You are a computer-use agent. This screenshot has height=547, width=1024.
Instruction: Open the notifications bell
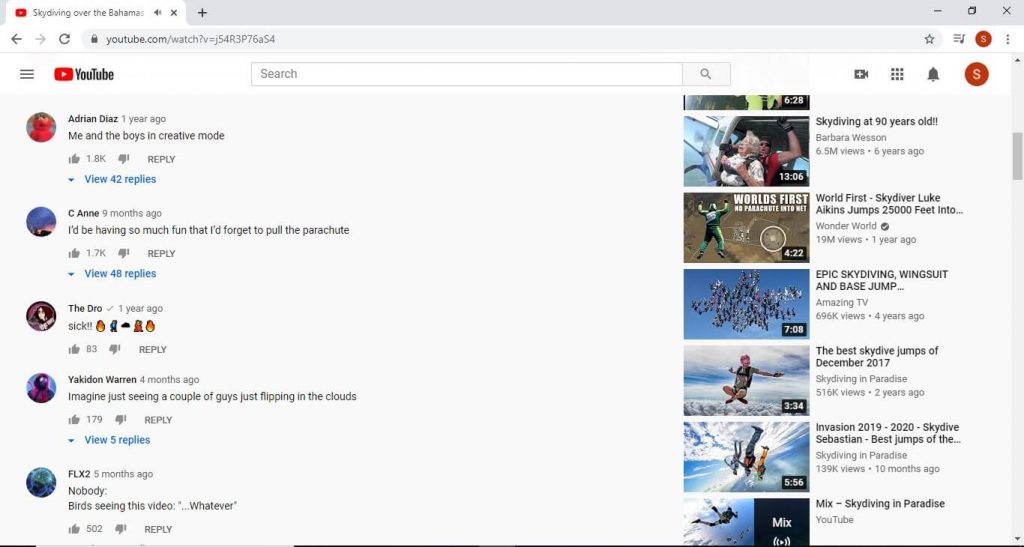click(x=933, y=74)
